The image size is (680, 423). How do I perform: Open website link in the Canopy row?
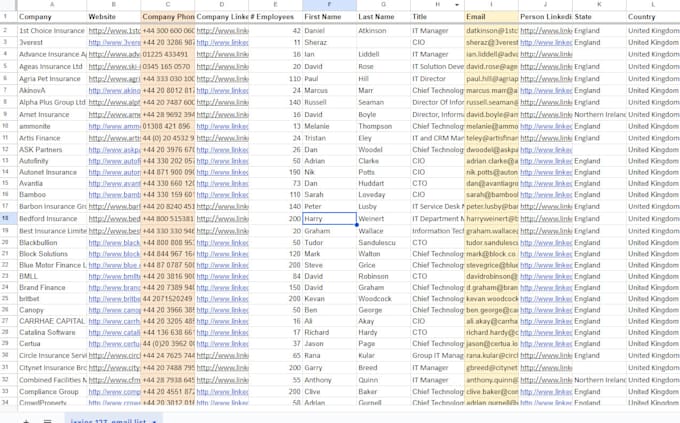point(114,310)
